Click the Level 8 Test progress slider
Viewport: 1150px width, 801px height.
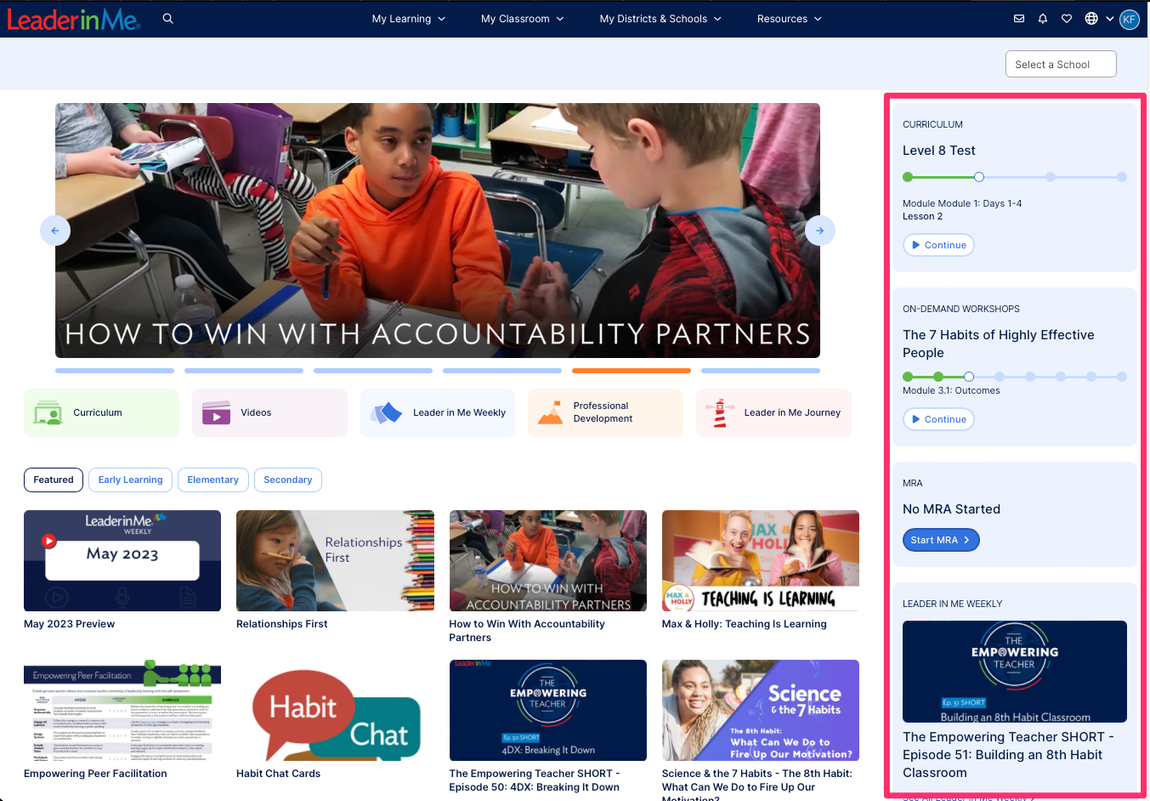click(978, 176)
